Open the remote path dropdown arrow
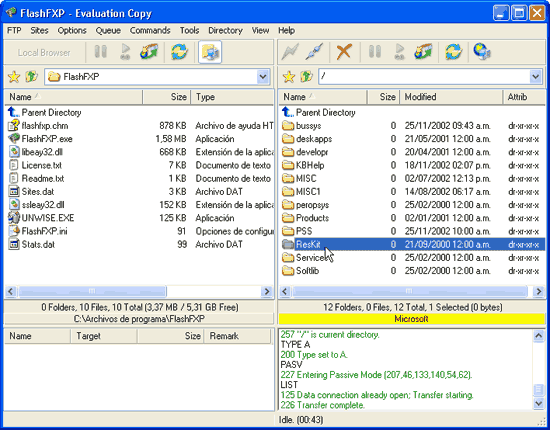 click(535, 76)
